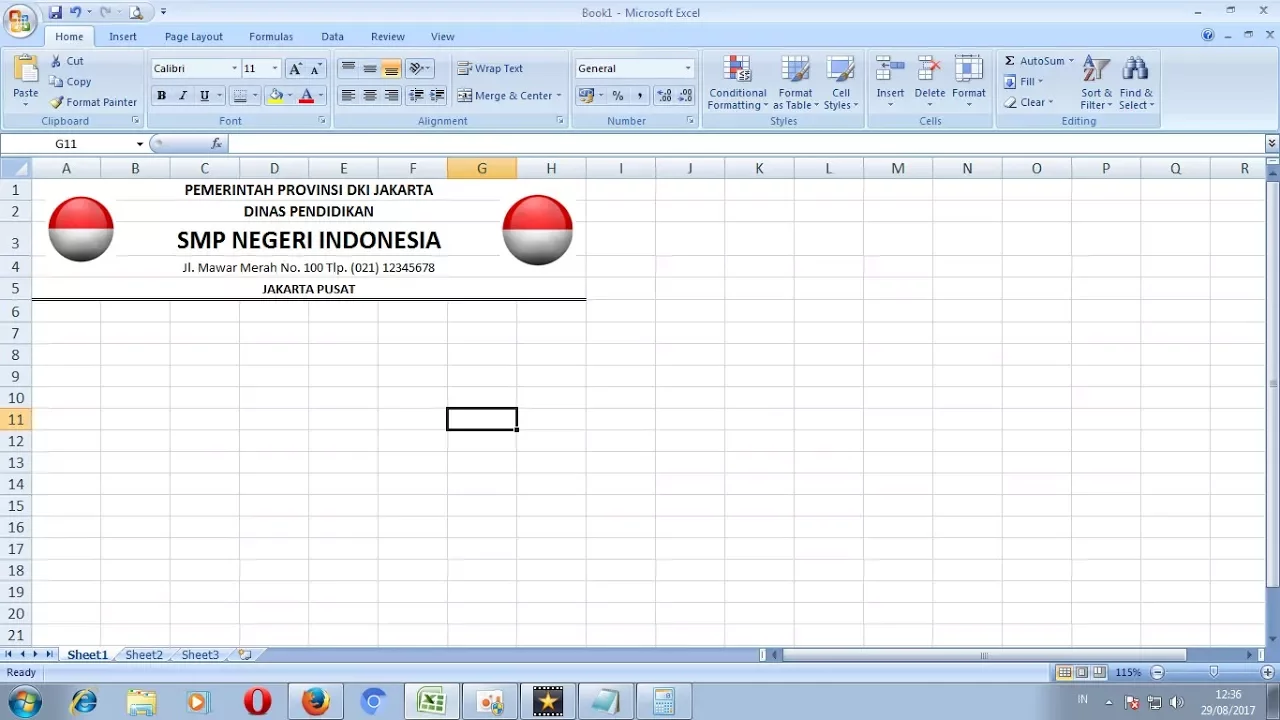
Task: Switch to the Formulas tab
Action: (271, 37)
